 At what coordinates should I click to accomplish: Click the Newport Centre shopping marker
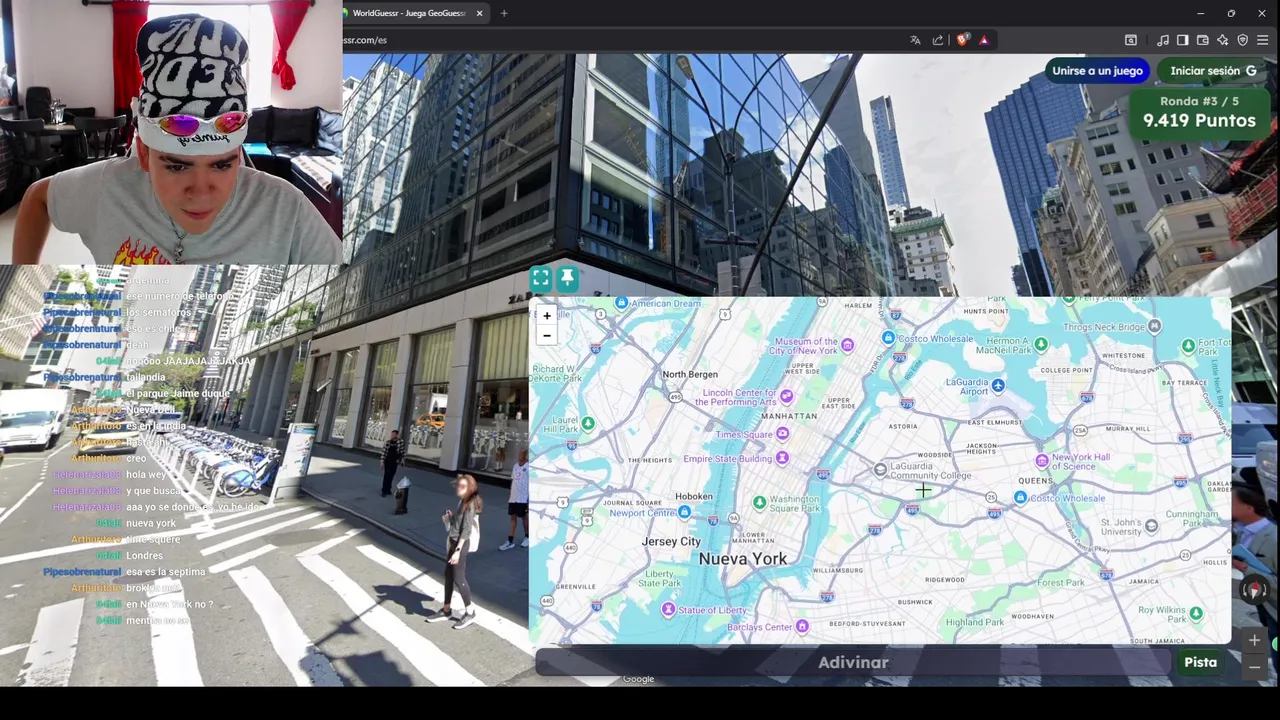(x=684, y=512)
